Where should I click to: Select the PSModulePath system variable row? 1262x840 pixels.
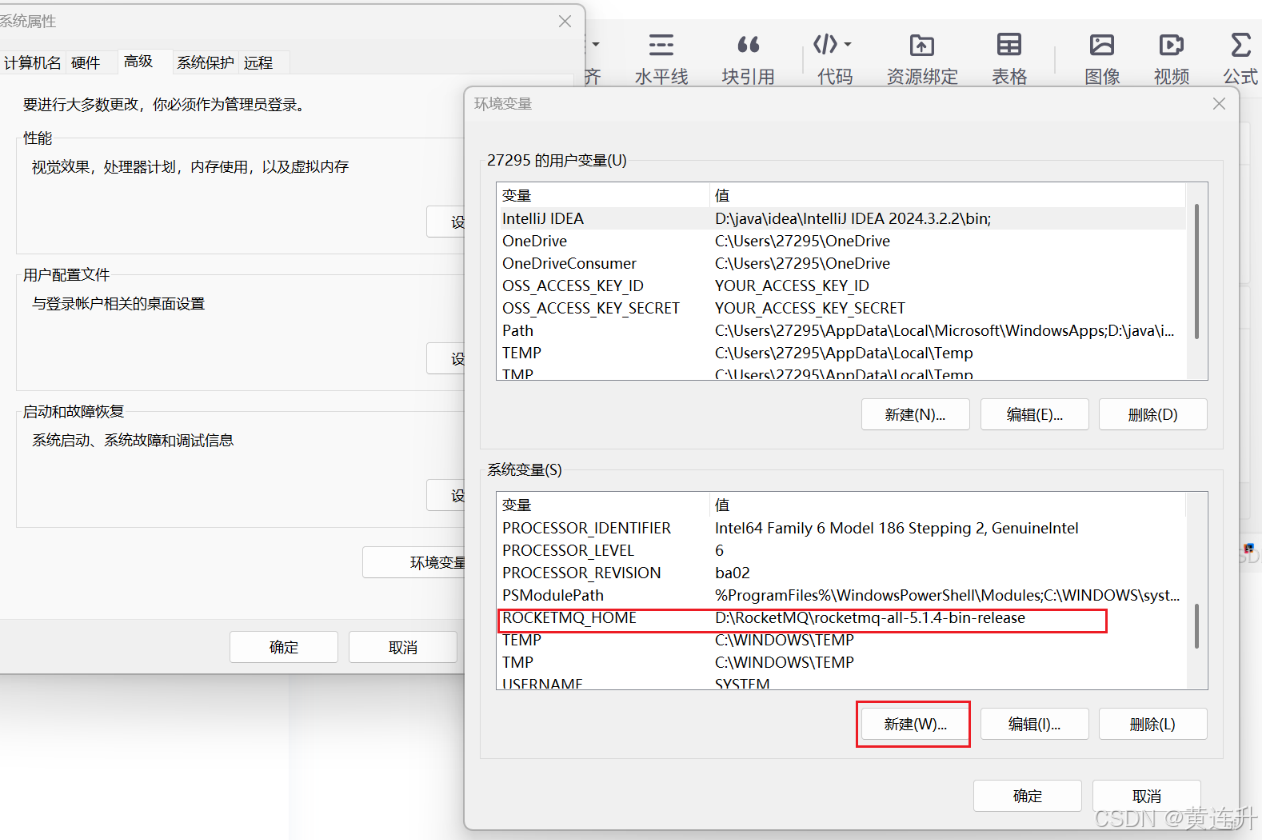click(842, 595)
